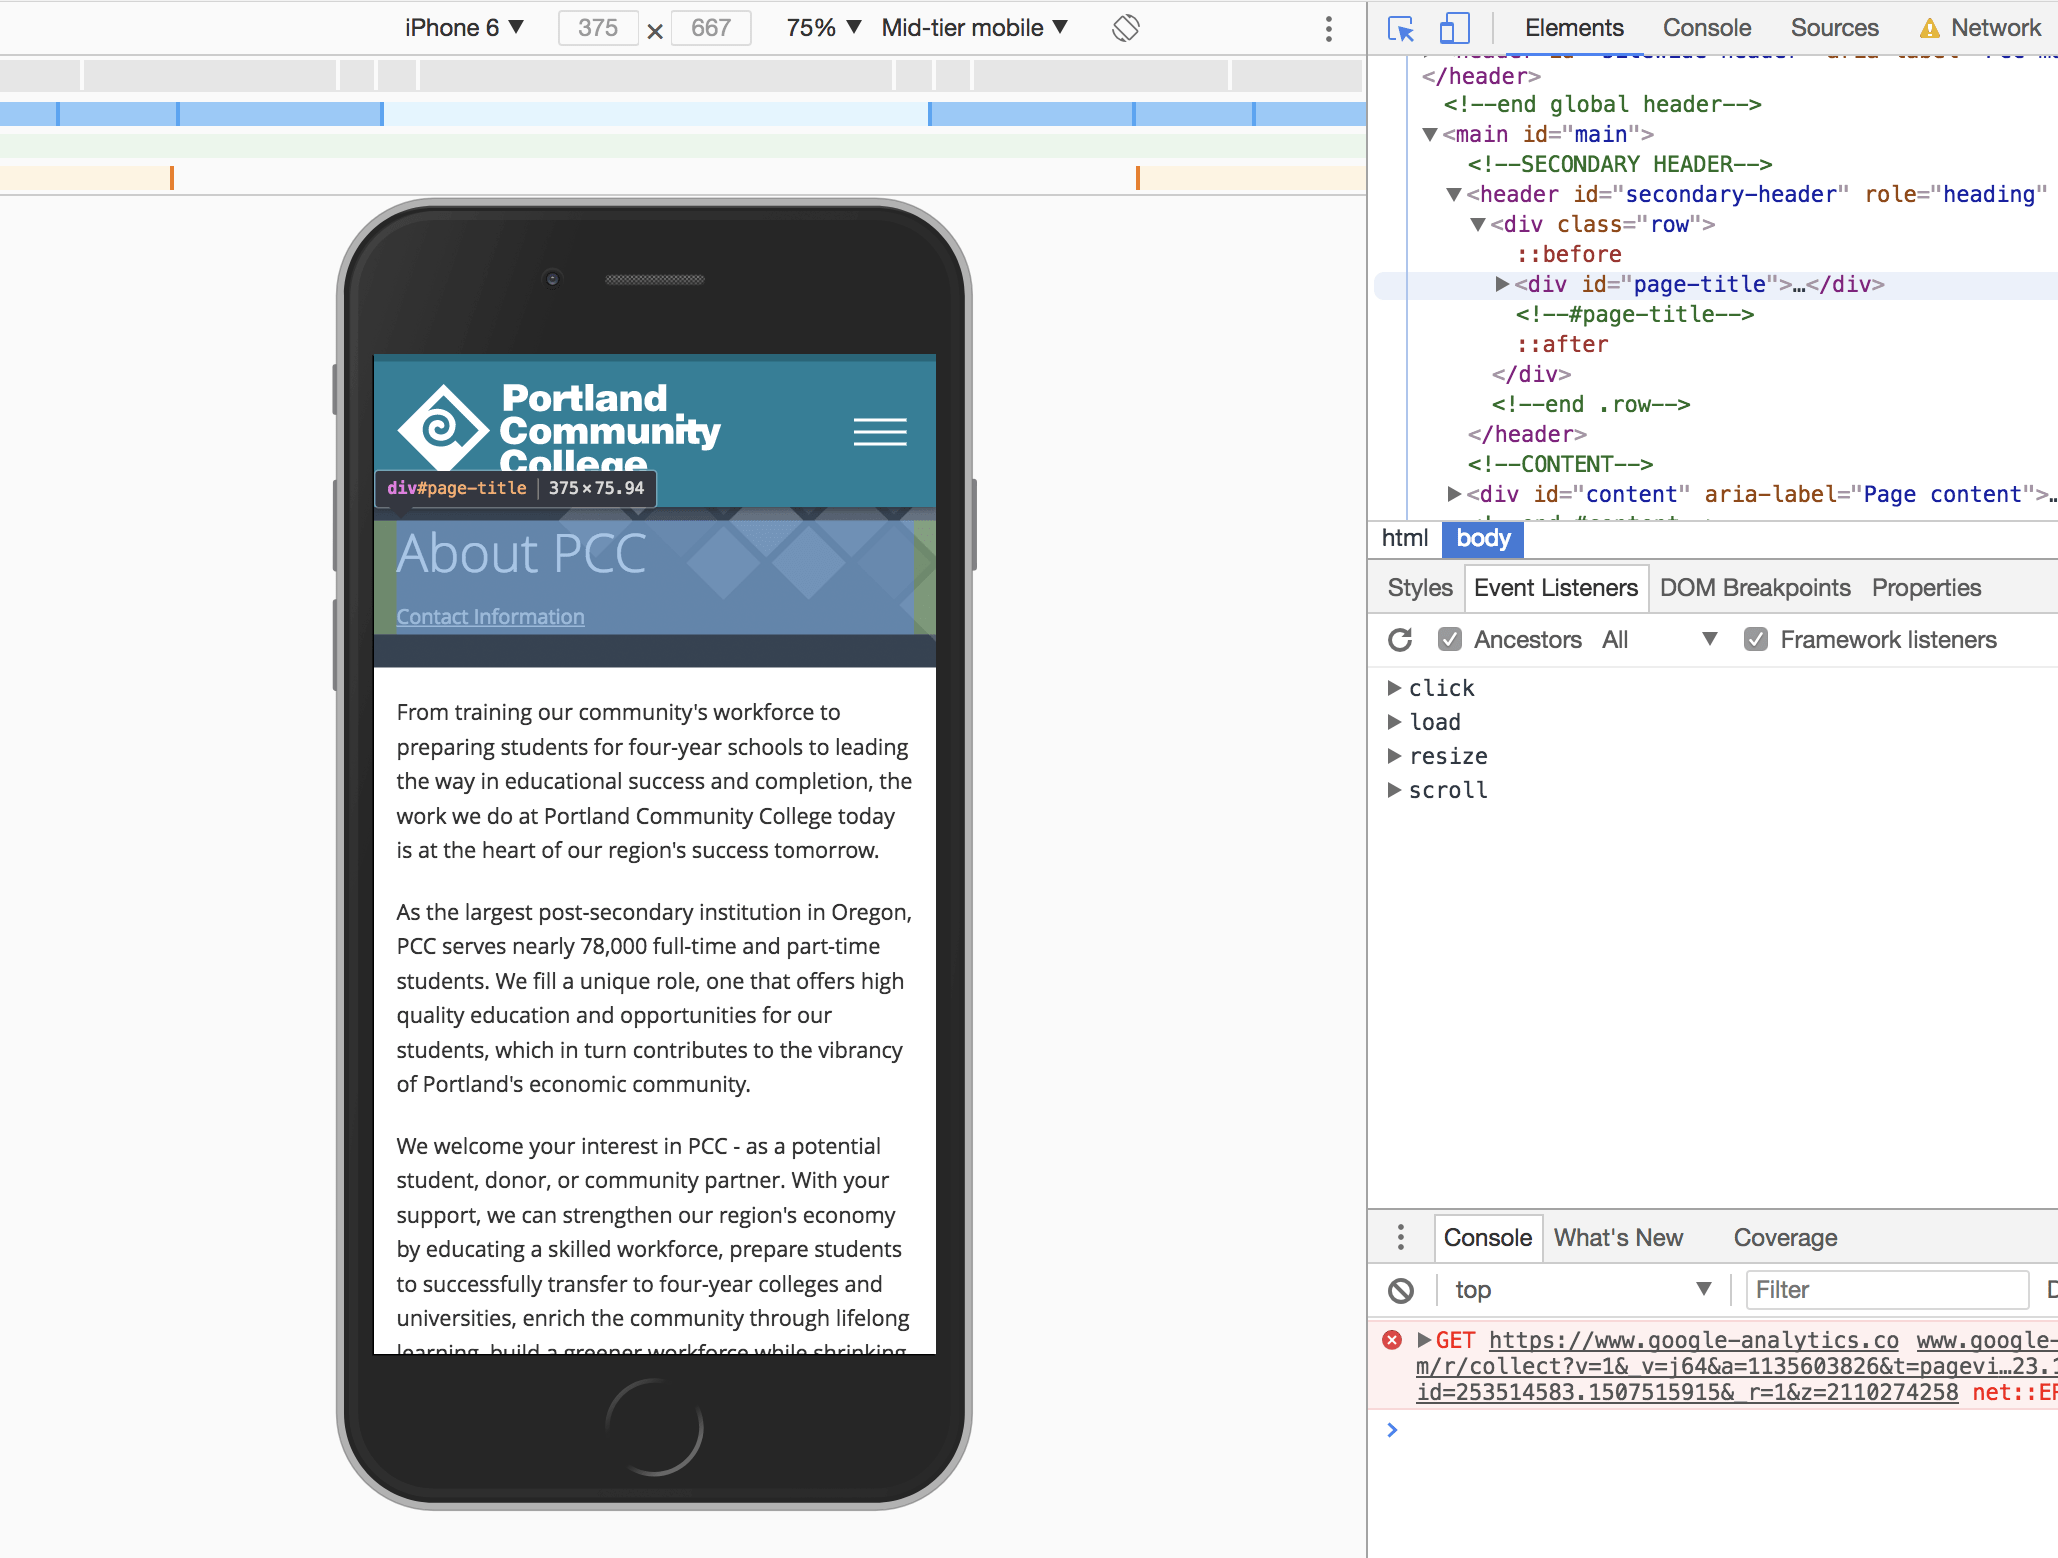
Task: Expand the div page-title node
Action: 1502,284
